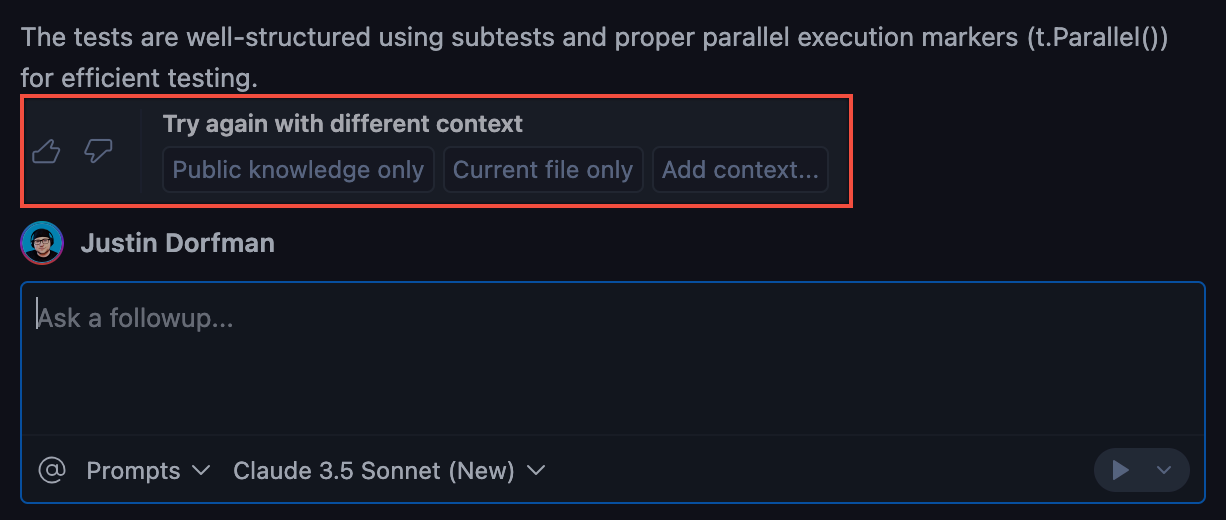Give the response a thumbs up
Viewport: 1226px width, 520px height.
(x=47, y=152)
